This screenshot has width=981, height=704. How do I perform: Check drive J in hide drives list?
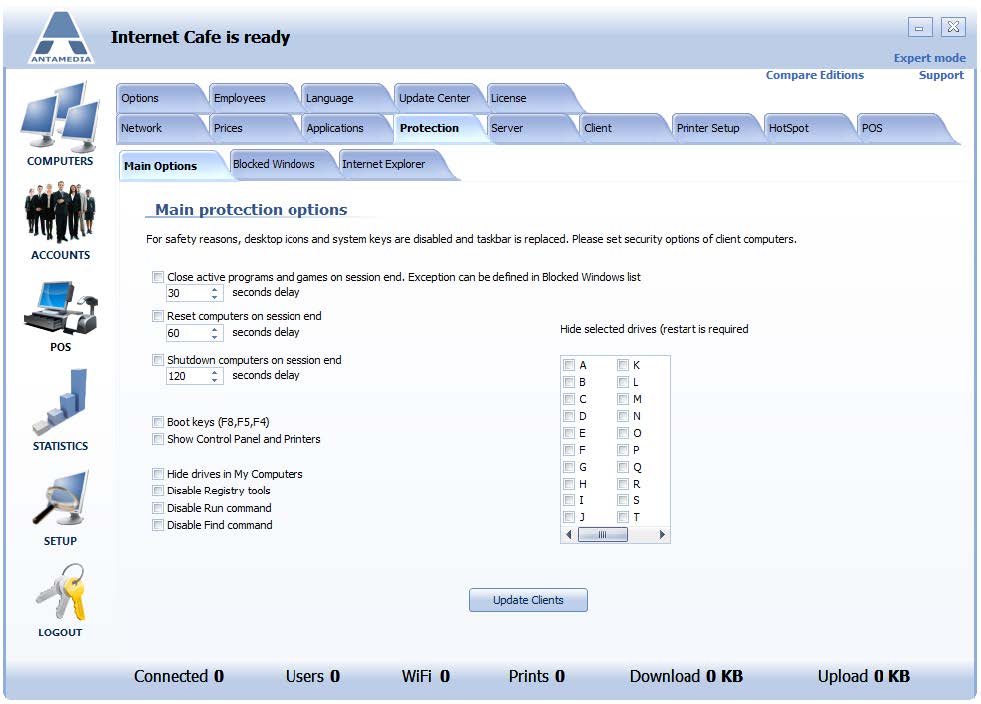pyautogui.click(x=569, y=517)
